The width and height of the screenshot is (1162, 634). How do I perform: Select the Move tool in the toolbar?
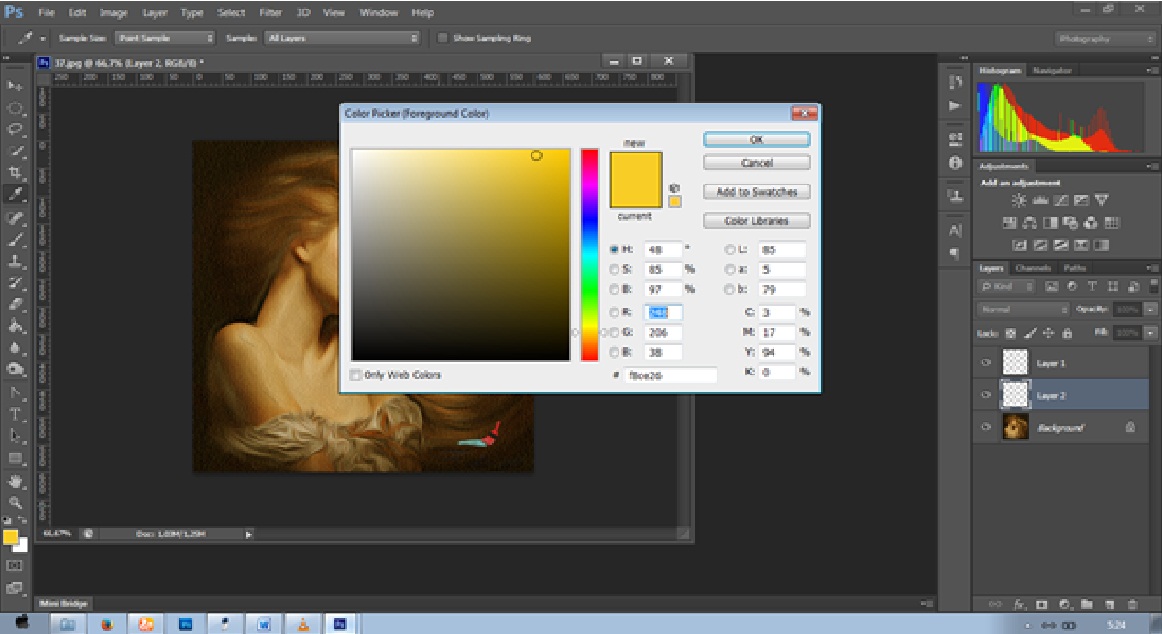16,87
